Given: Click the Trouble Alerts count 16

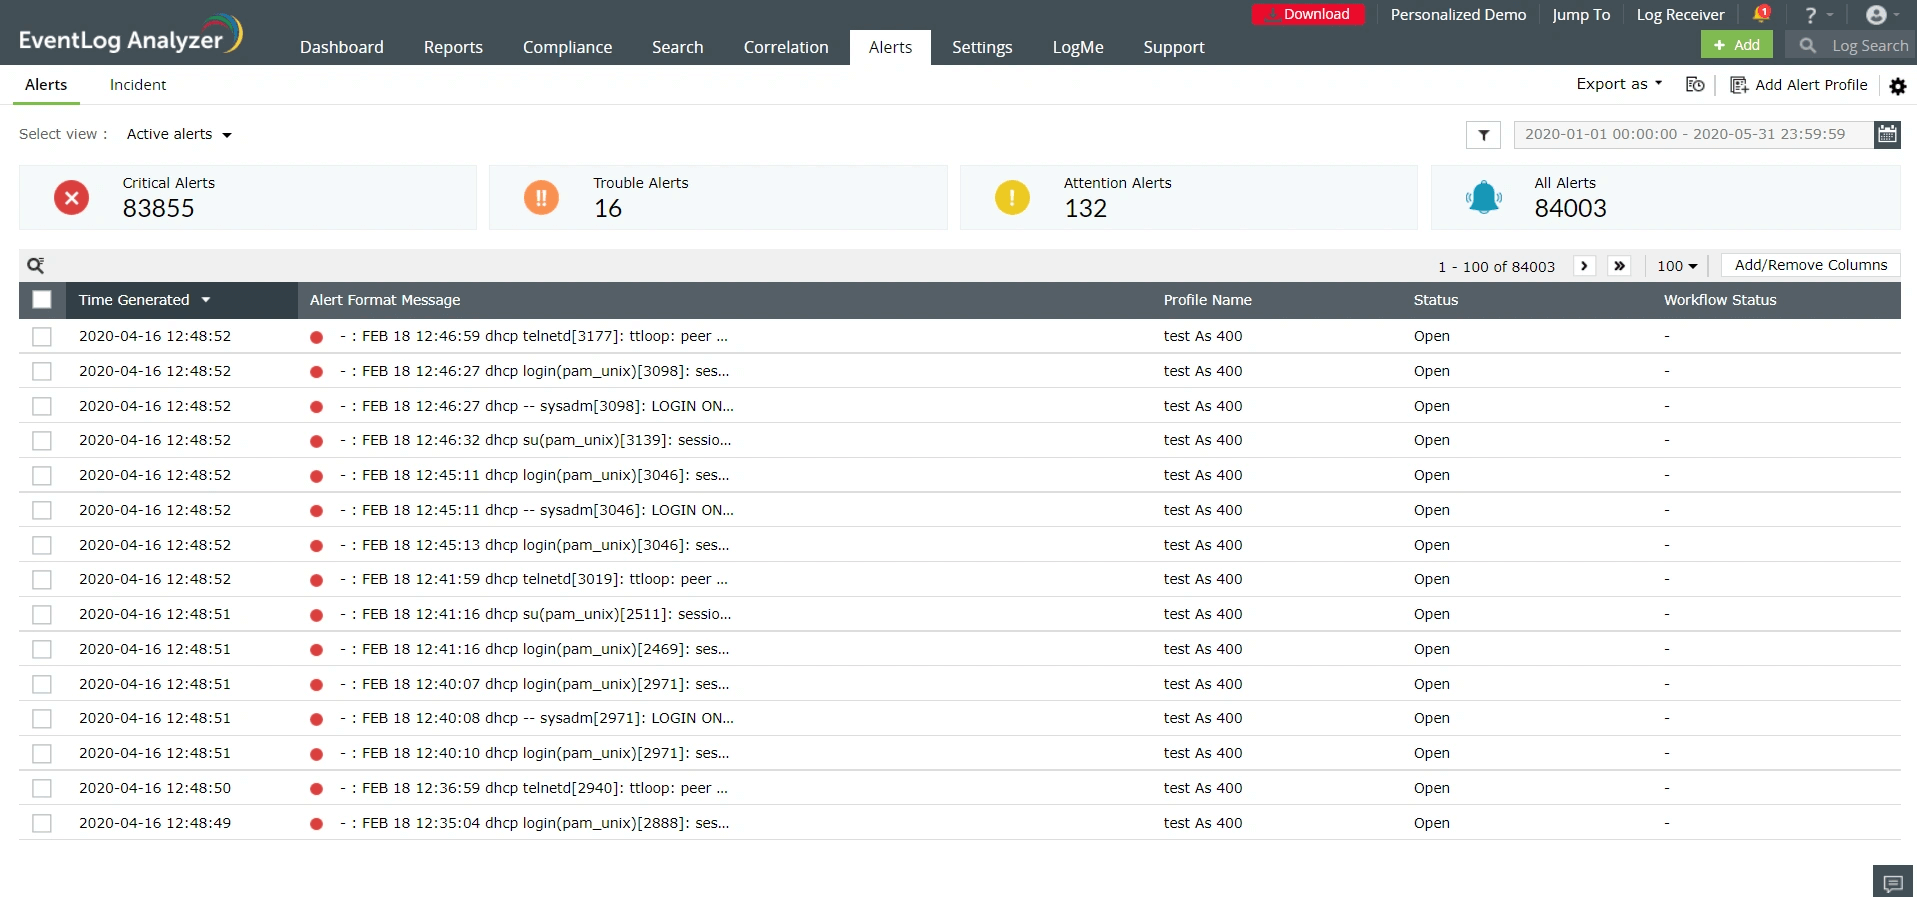Looking at the screenshot, I should pyautogui.click(x=608, y=208).
